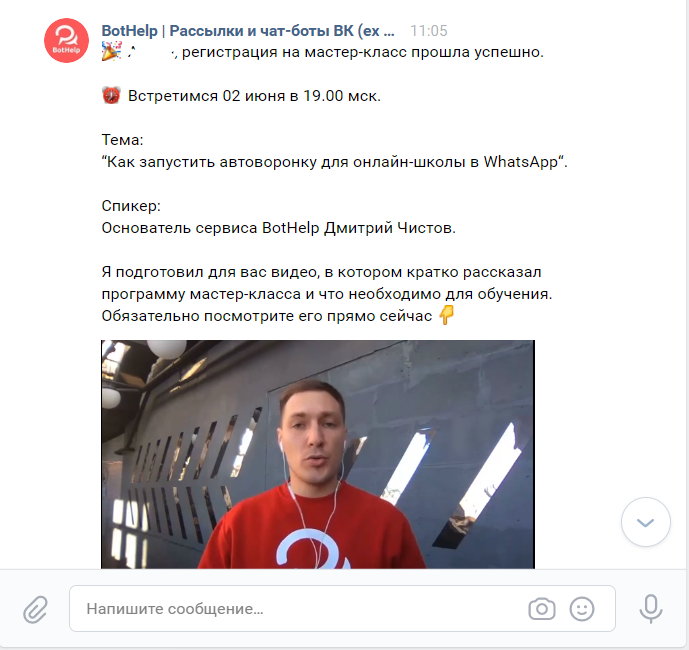This screenshot has height=650, width=689.
Task: Open the emoji smiley picker
Action: 582,609
